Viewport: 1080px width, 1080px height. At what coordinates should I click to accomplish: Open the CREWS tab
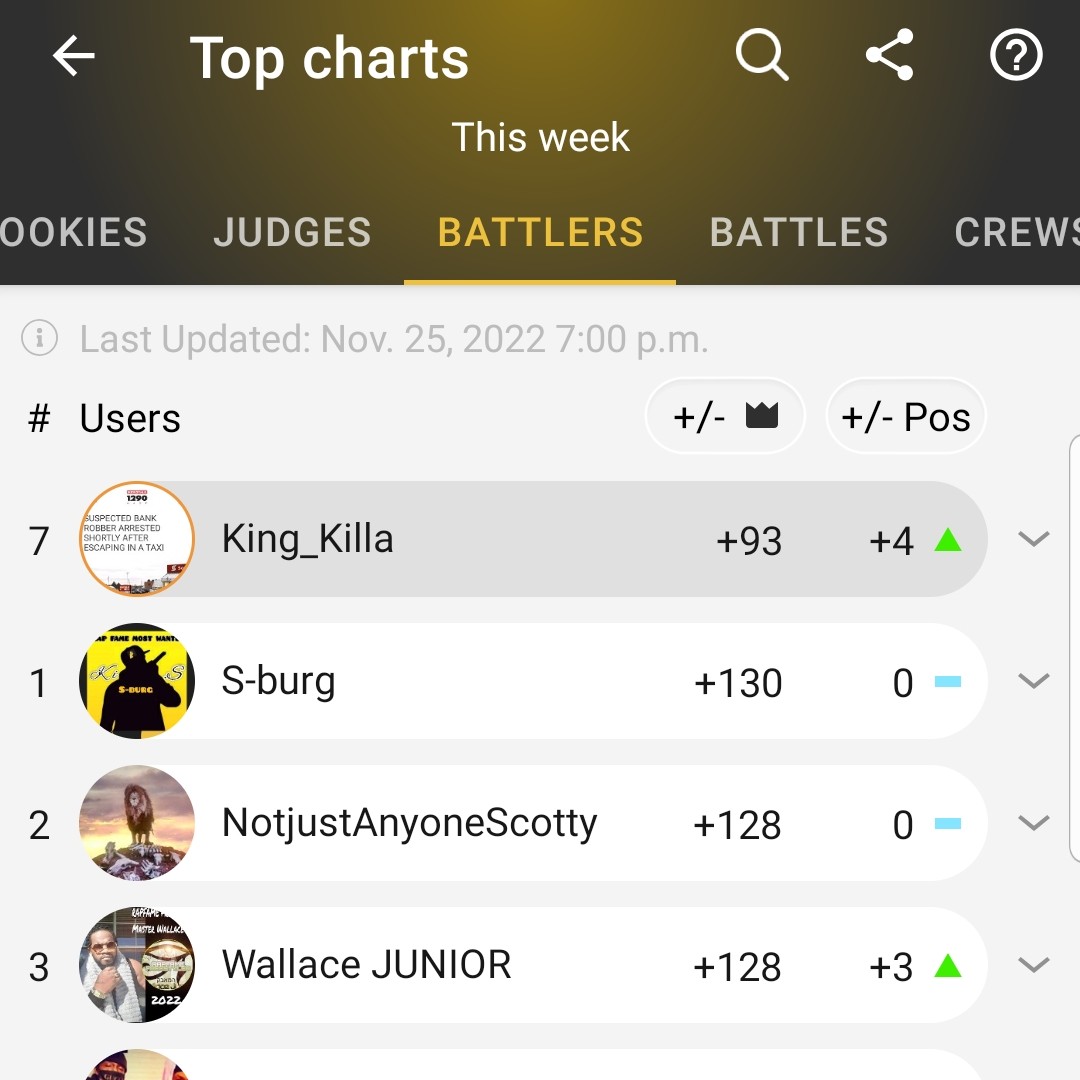(x=1017, y=232)
